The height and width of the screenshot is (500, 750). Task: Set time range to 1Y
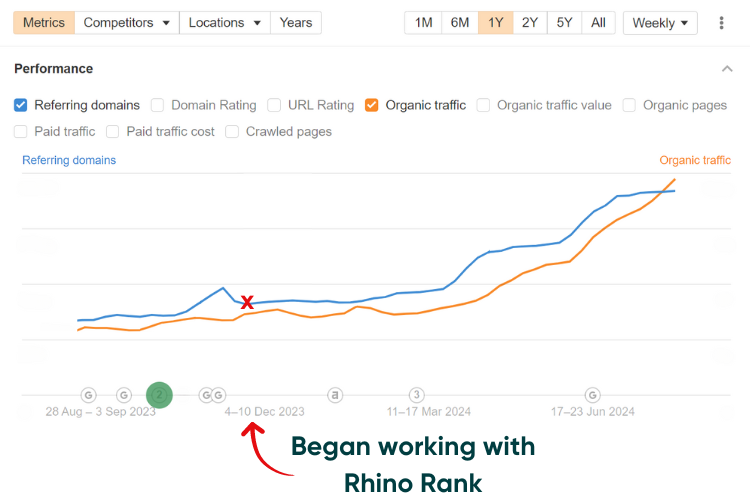pyautogui.click(x=496, y=23)
